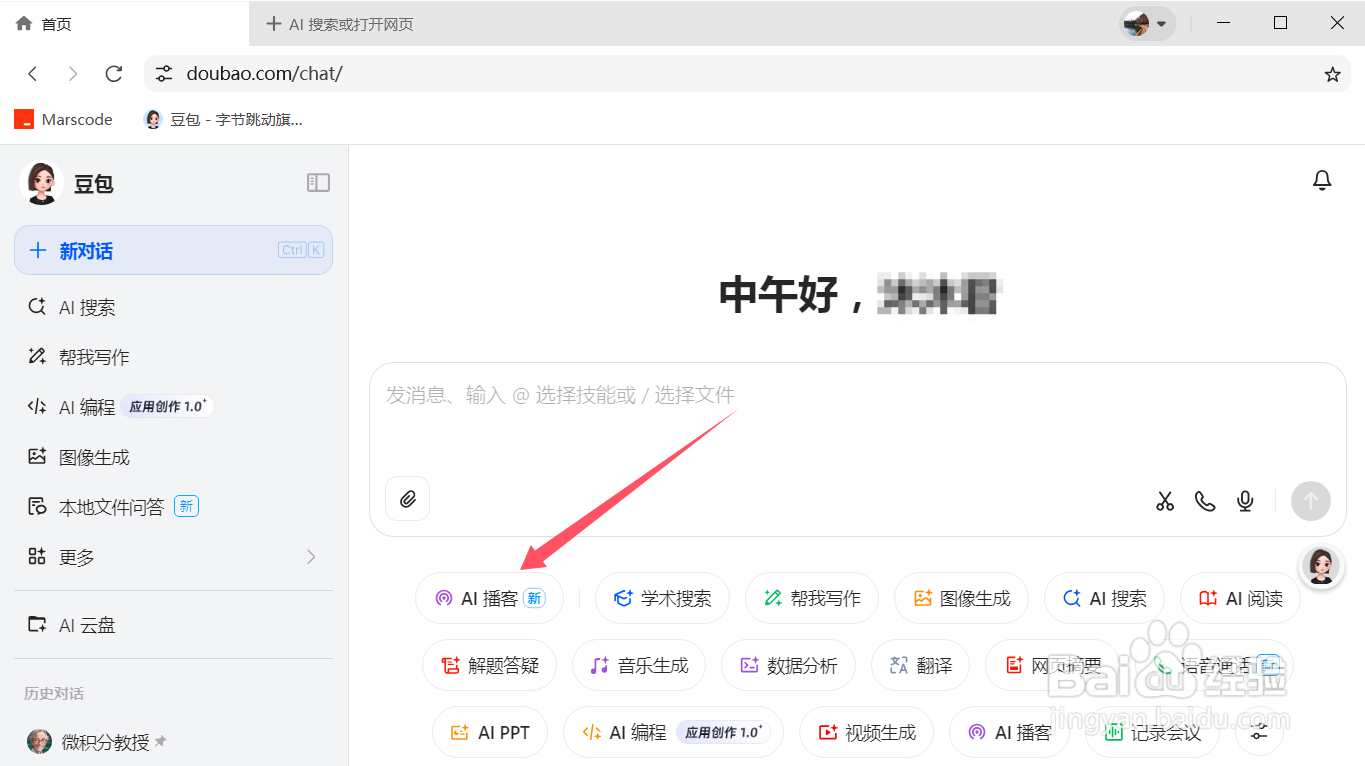Click the send arrow button
The height and width of the screenshot is (766, 1365).
point(1311,501)
